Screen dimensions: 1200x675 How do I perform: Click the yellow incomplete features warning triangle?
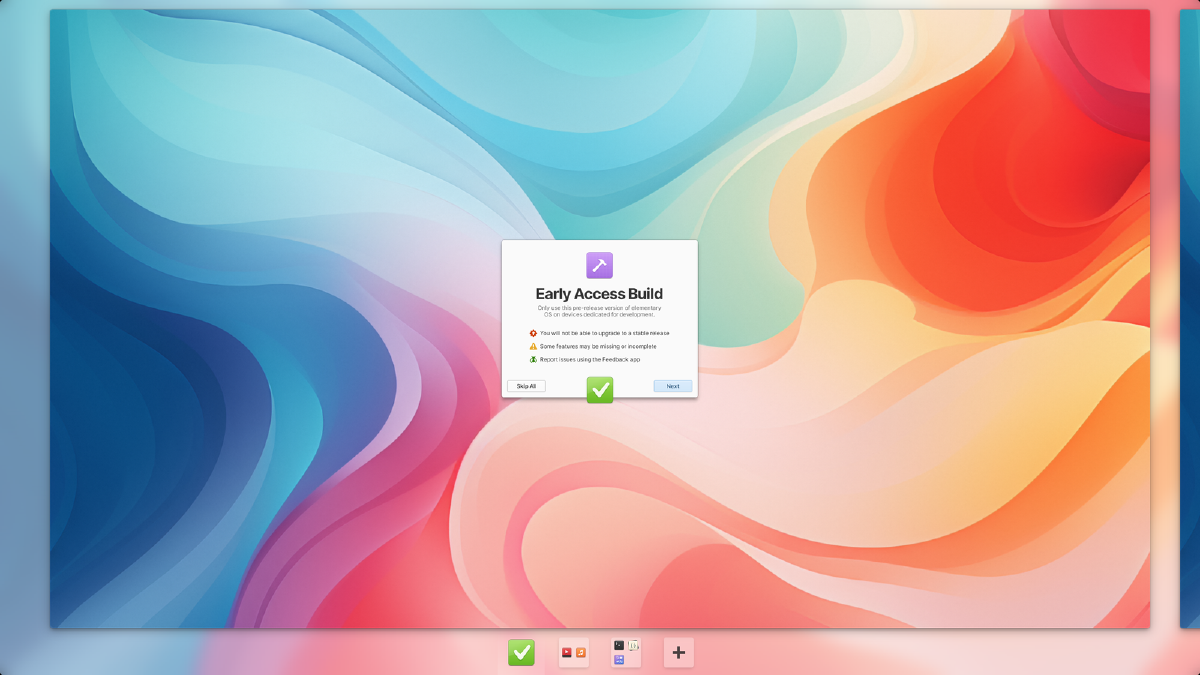[x=533, y=346]
